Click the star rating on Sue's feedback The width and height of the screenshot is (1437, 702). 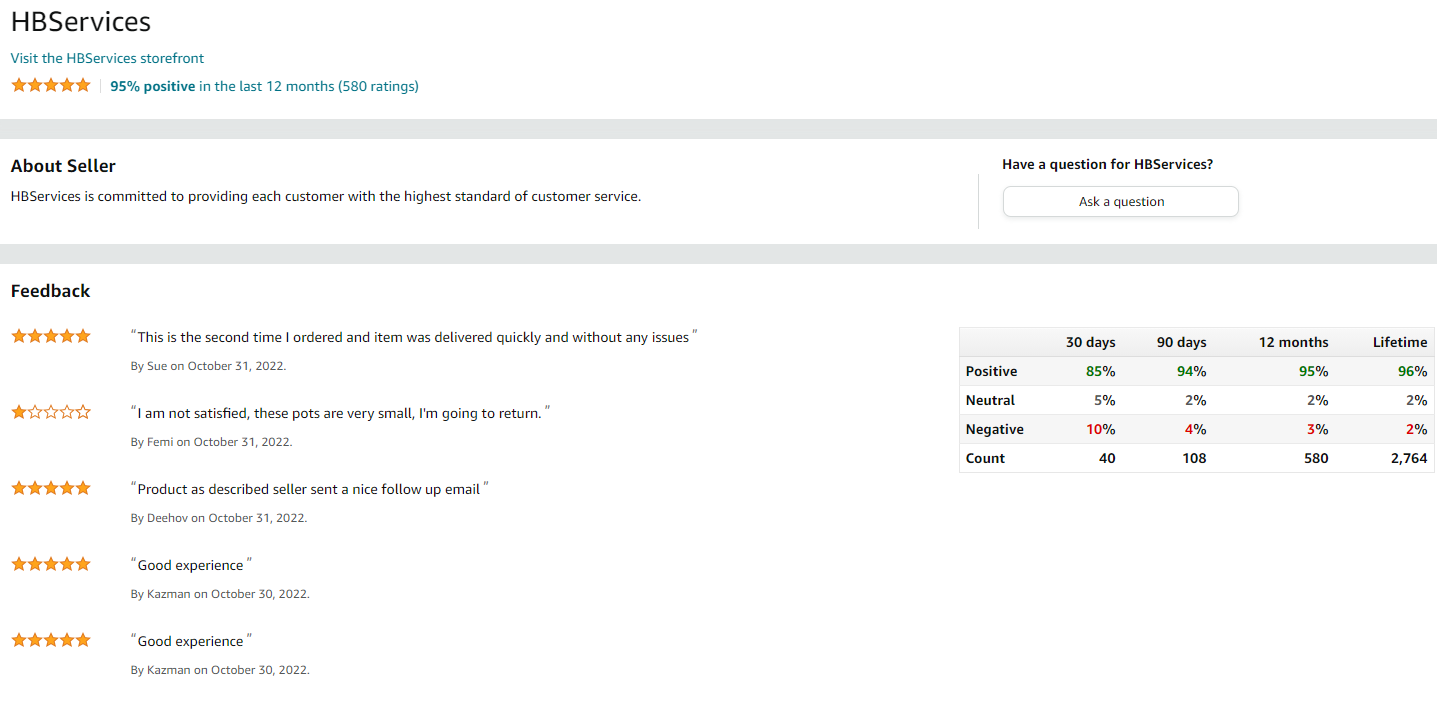[x=51, y=336]
